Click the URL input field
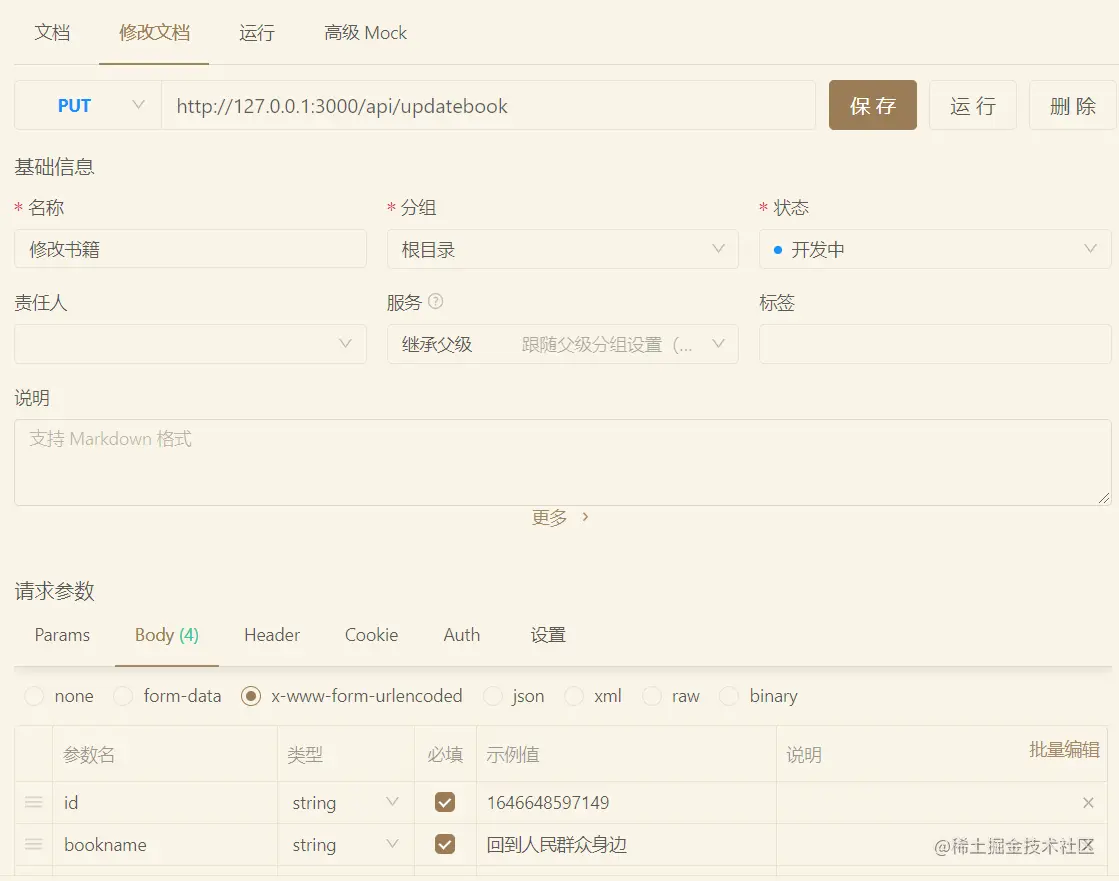 tap(488, 106)
